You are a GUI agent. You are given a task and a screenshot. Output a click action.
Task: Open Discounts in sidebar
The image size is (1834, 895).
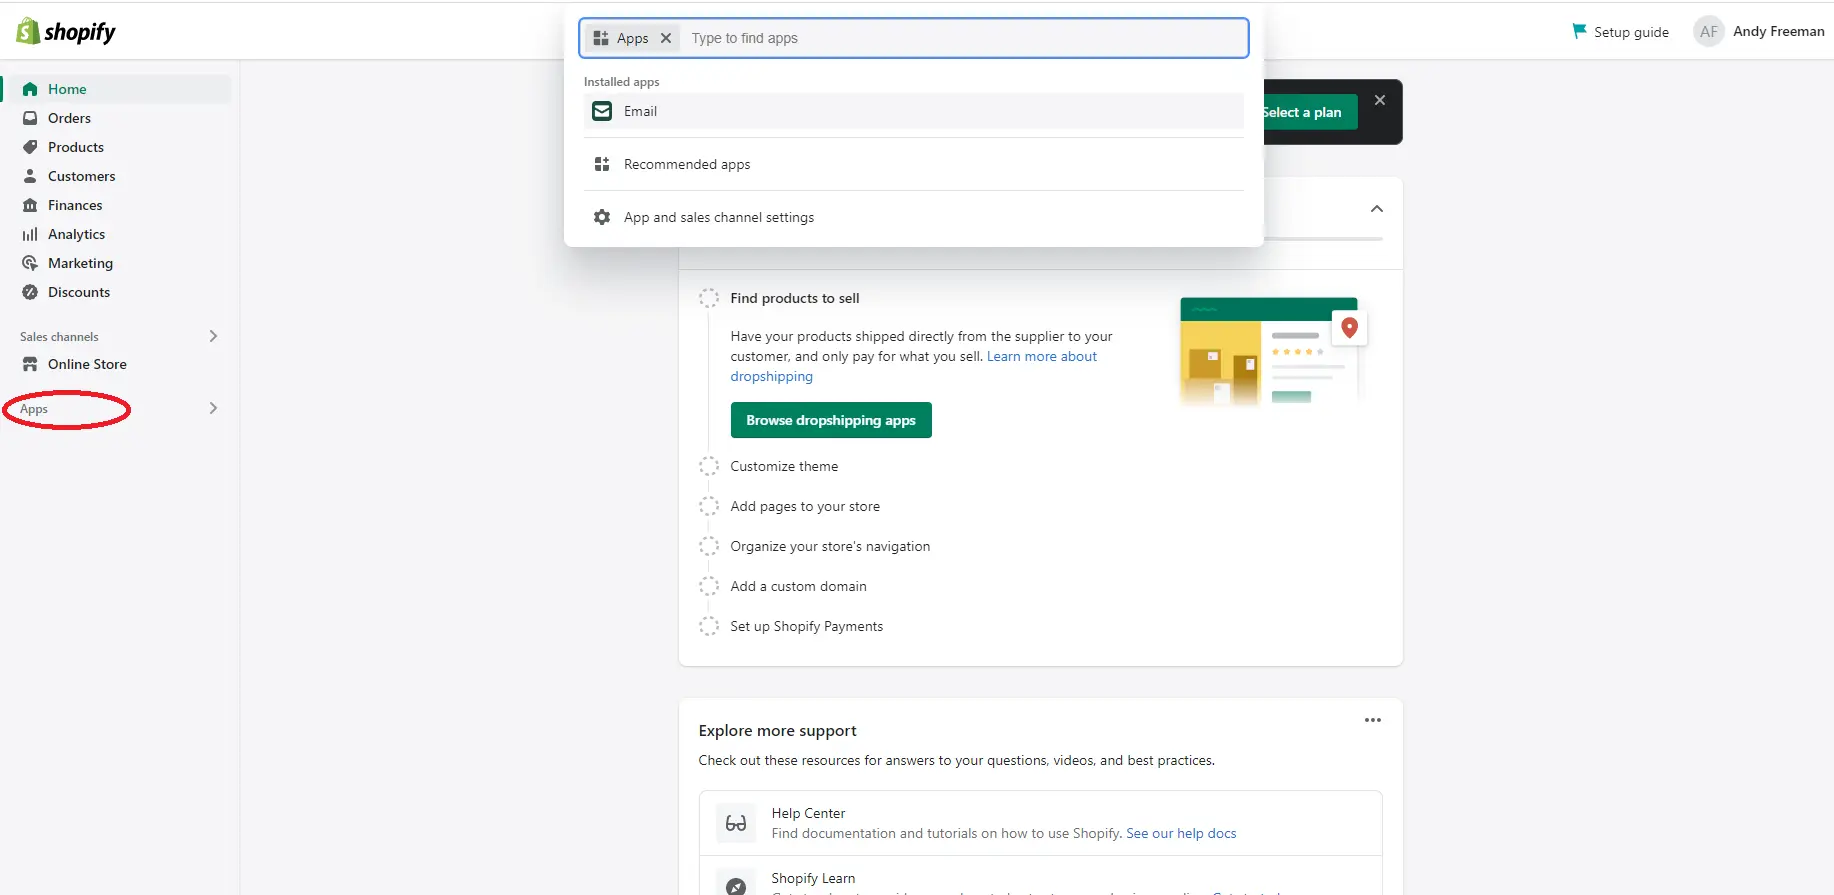[x=79, y=292]
